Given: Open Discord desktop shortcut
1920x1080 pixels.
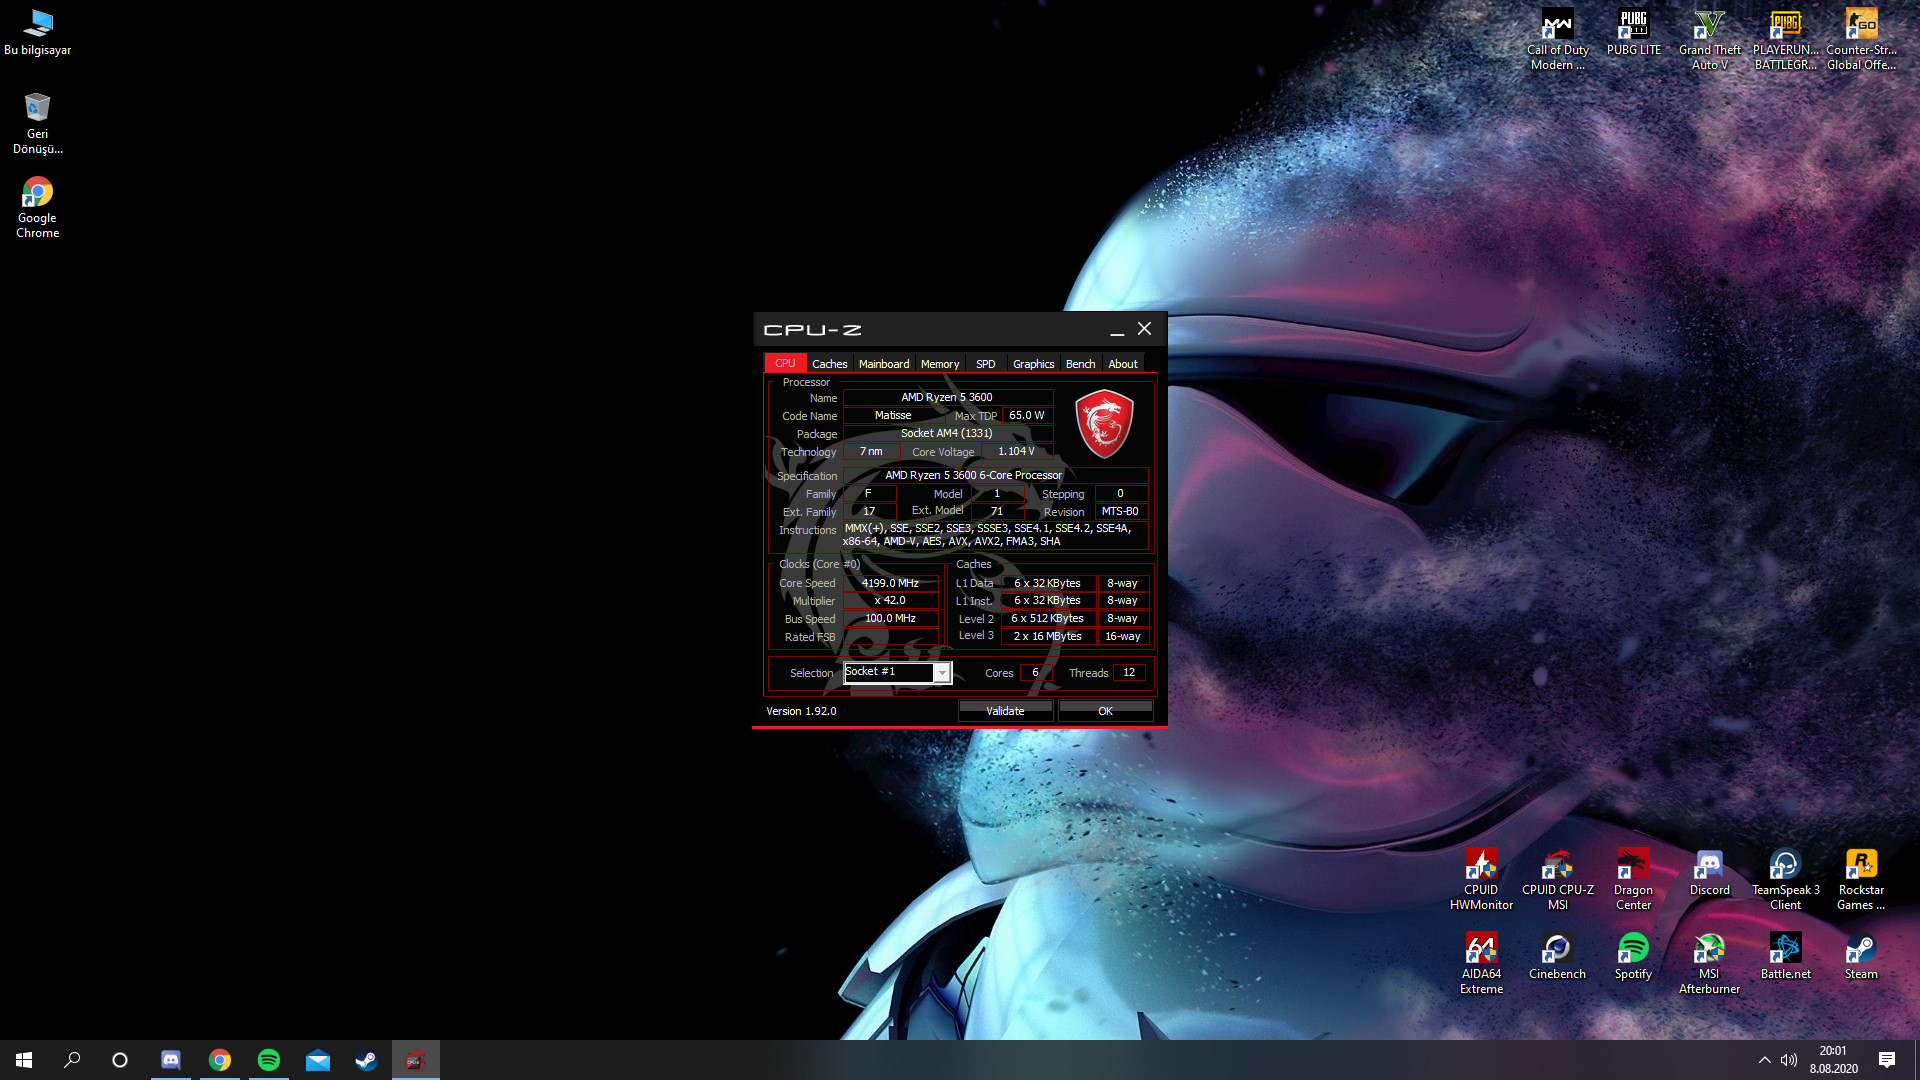Looking at the screenshot, I should coord(1709,872).
